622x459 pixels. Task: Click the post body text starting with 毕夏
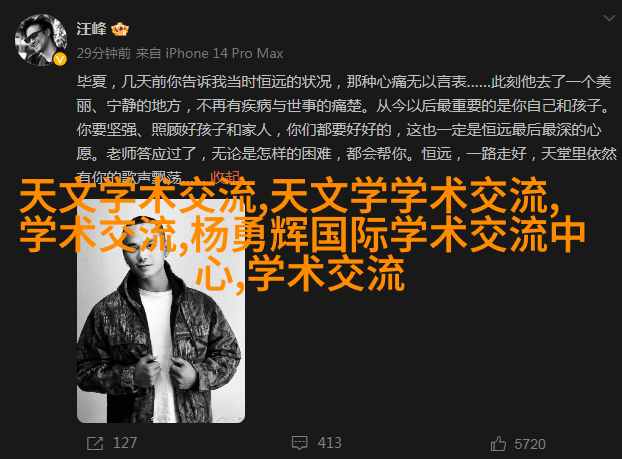[347, 129]
